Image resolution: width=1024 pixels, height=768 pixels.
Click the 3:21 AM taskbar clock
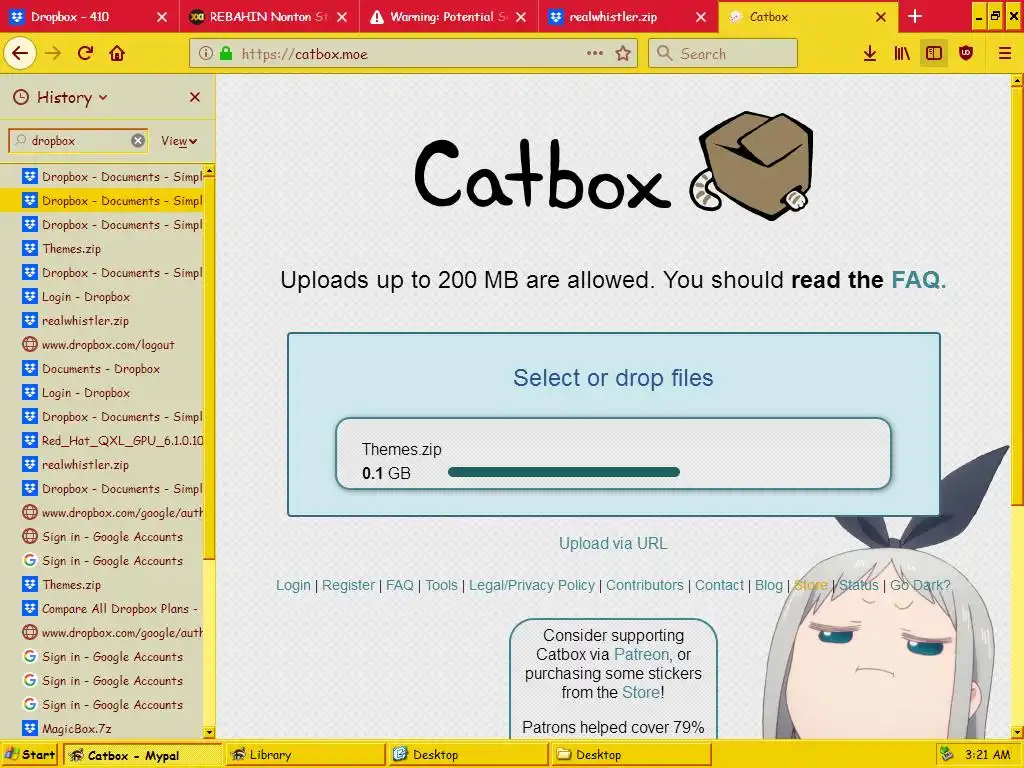pyautogui.click(x=988, y=755)
